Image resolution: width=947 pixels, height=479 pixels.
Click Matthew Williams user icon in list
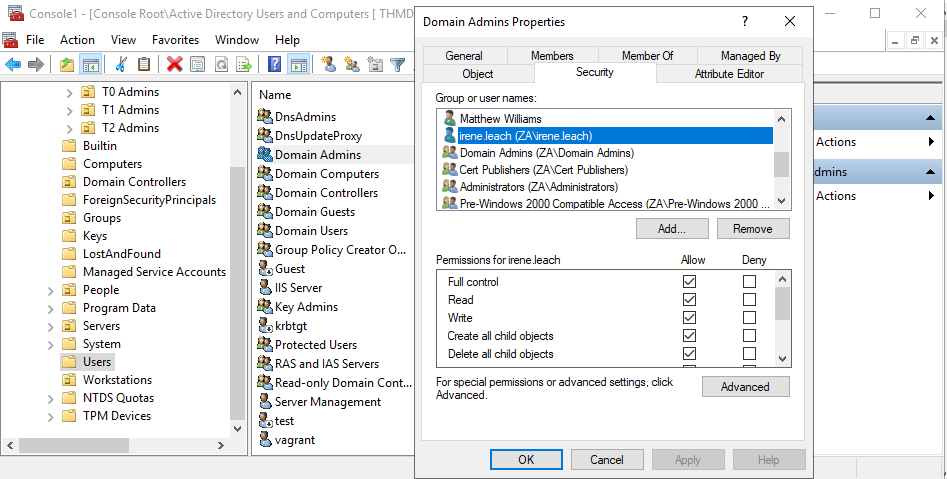pyautogui.click(x=449, y=118)
